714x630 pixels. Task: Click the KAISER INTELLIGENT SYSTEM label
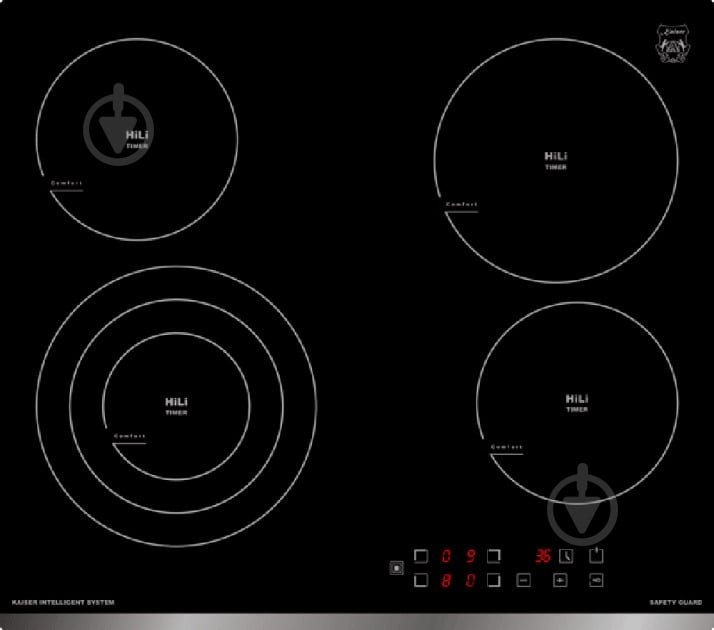(62, 602)
